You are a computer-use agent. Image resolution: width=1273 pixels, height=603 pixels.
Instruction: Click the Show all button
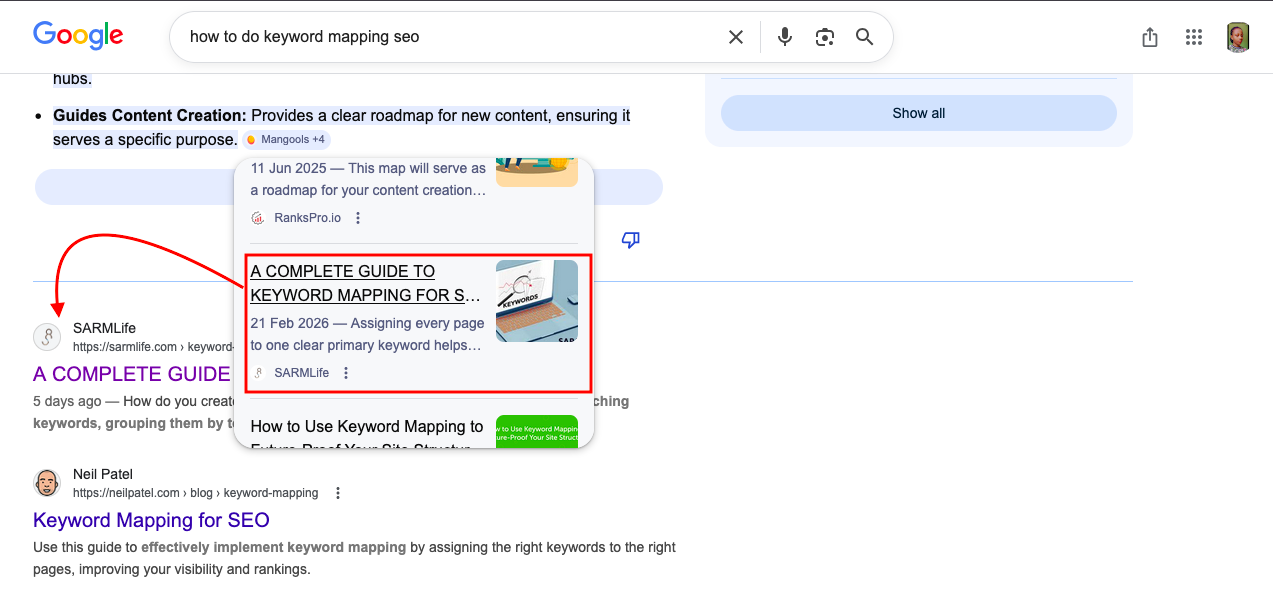pos(917,112)
